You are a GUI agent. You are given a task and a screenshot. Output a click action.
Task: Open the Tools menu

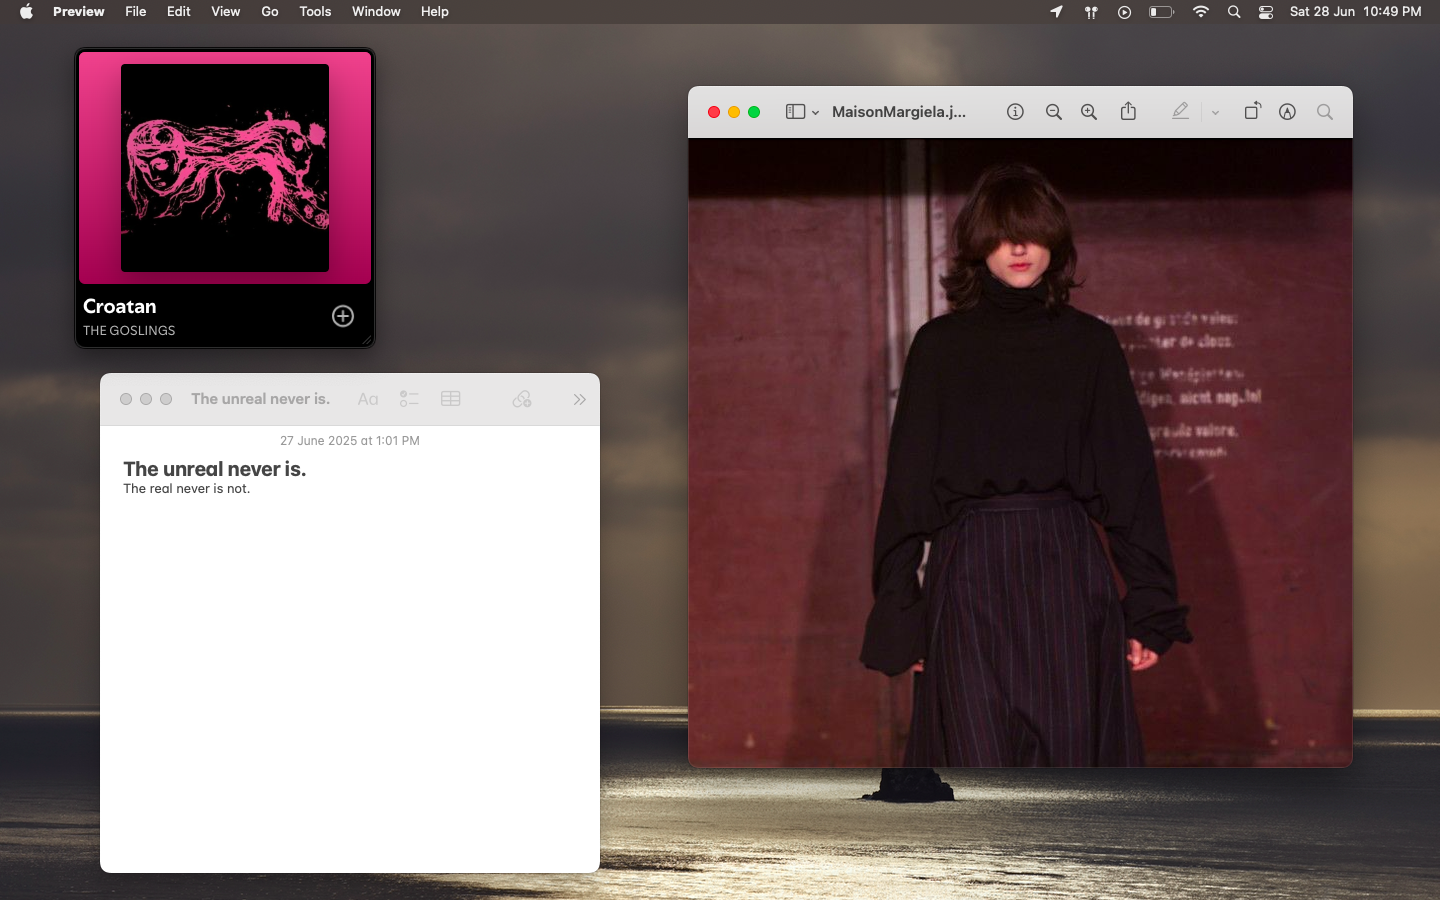[315, 12]
